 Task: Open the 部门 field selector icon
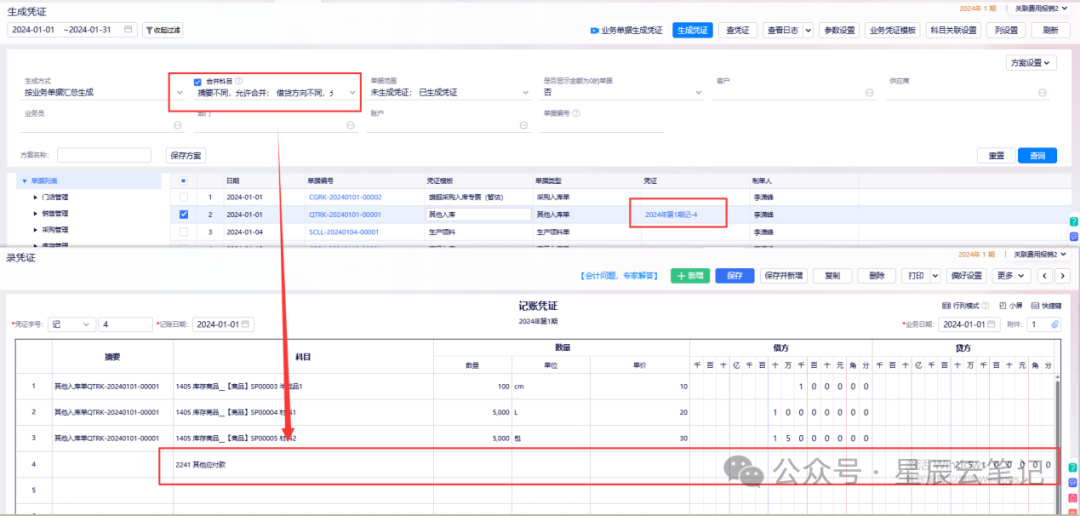[351, 125]
